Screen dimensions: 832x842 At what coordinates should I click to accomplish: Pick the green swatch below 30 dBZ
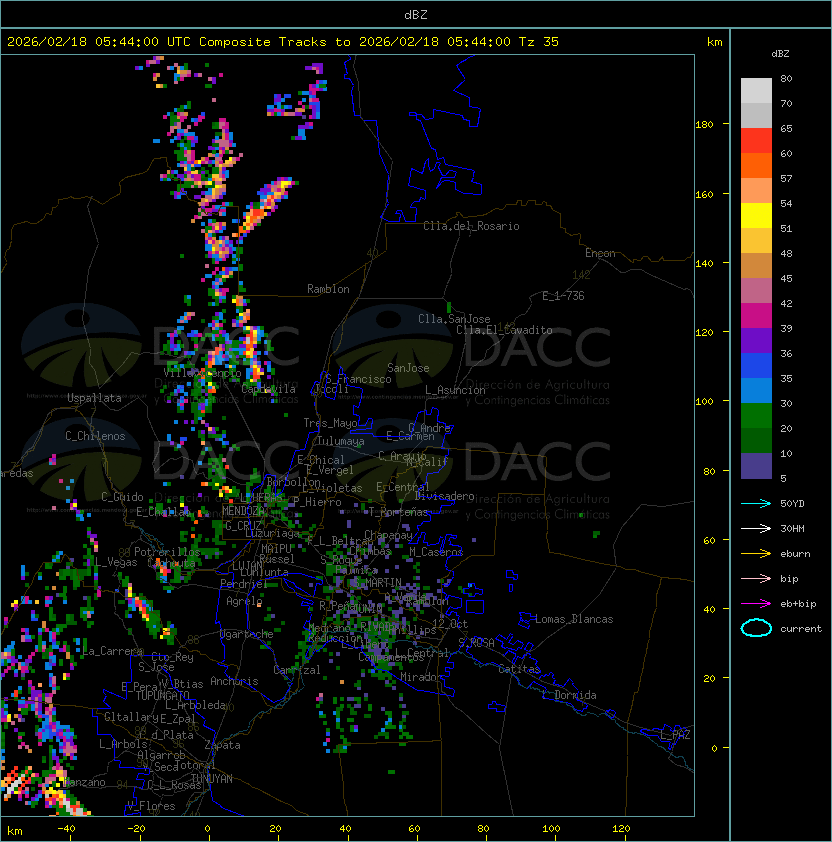point(756,416)
